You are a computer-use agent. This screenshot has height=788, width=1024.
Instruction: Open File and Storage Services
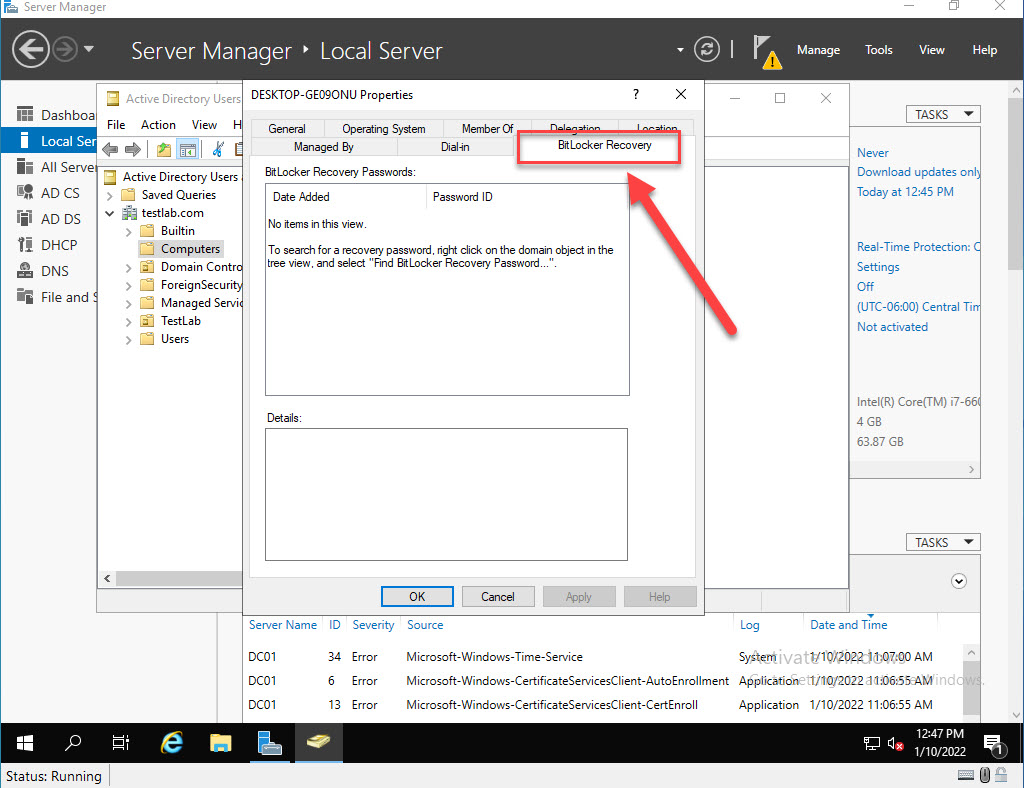(56, 297)
